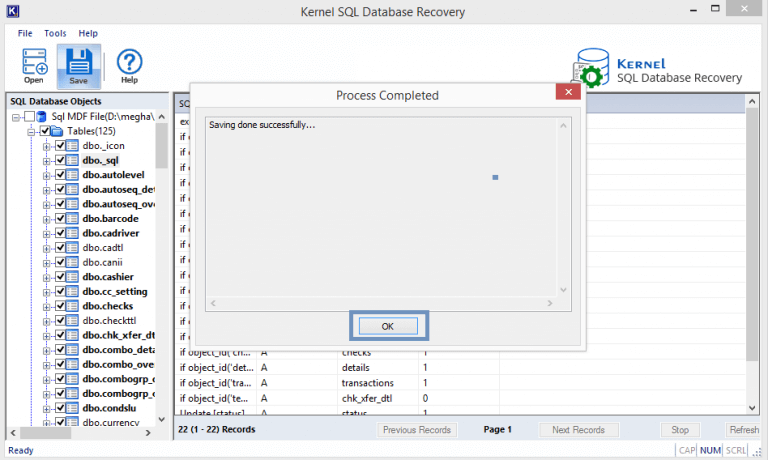
Task: Open the Help menu
Action: coord(88,33)
